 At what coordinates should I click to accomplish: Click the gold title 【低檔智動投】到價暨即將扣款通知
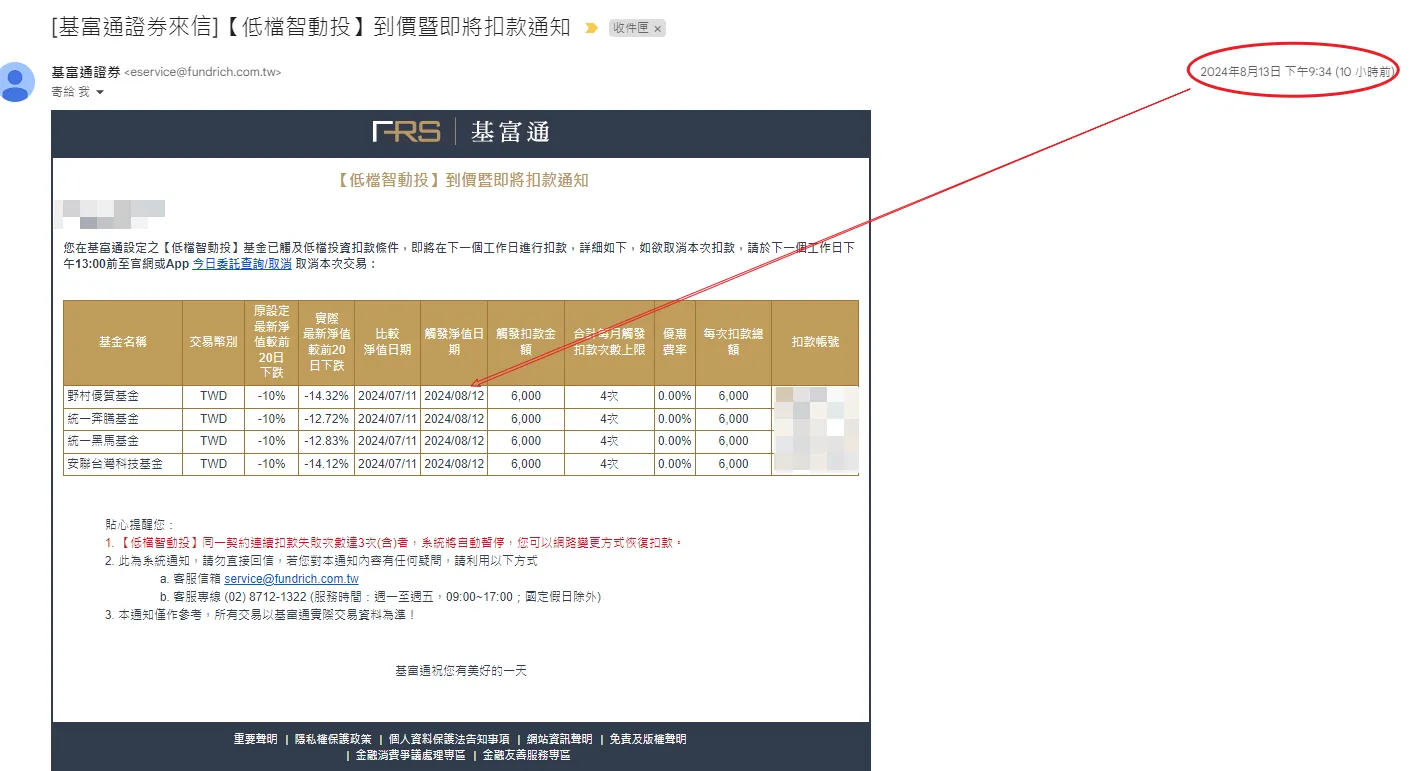[461, 181]
